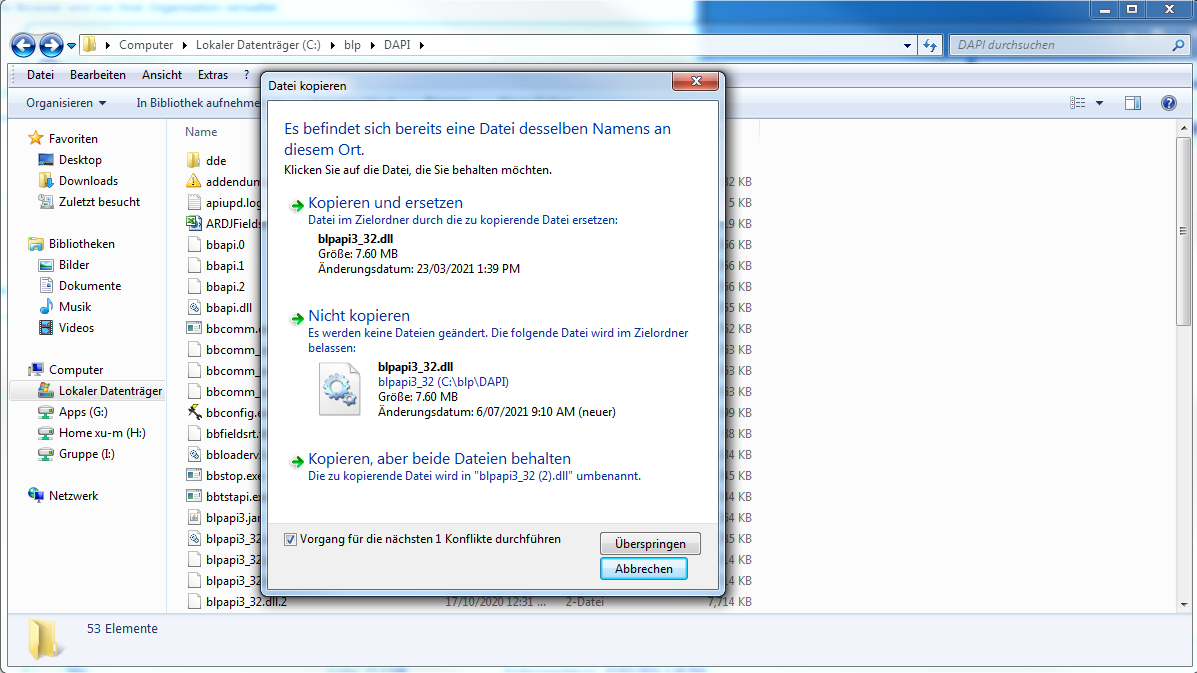Click the blpapi3_32.dll gear file icon in dialog
The height and width of the screenshot is (673, 1197).
coord(339,389)
